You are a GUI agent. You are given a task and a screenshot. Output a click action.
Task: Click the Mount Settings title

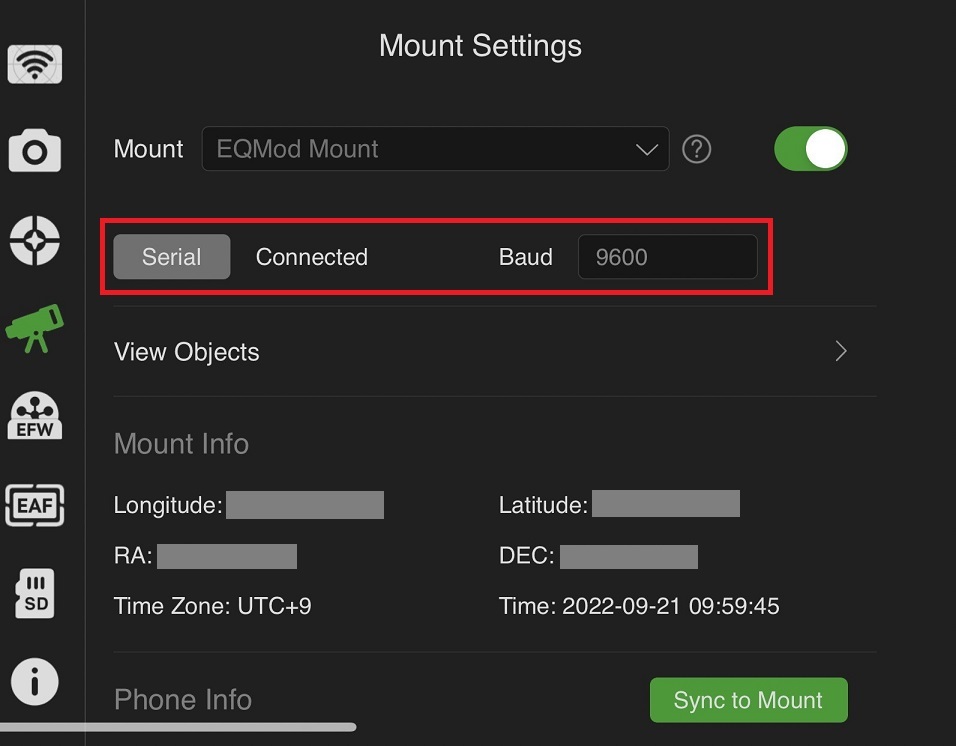tap(480, 46)
